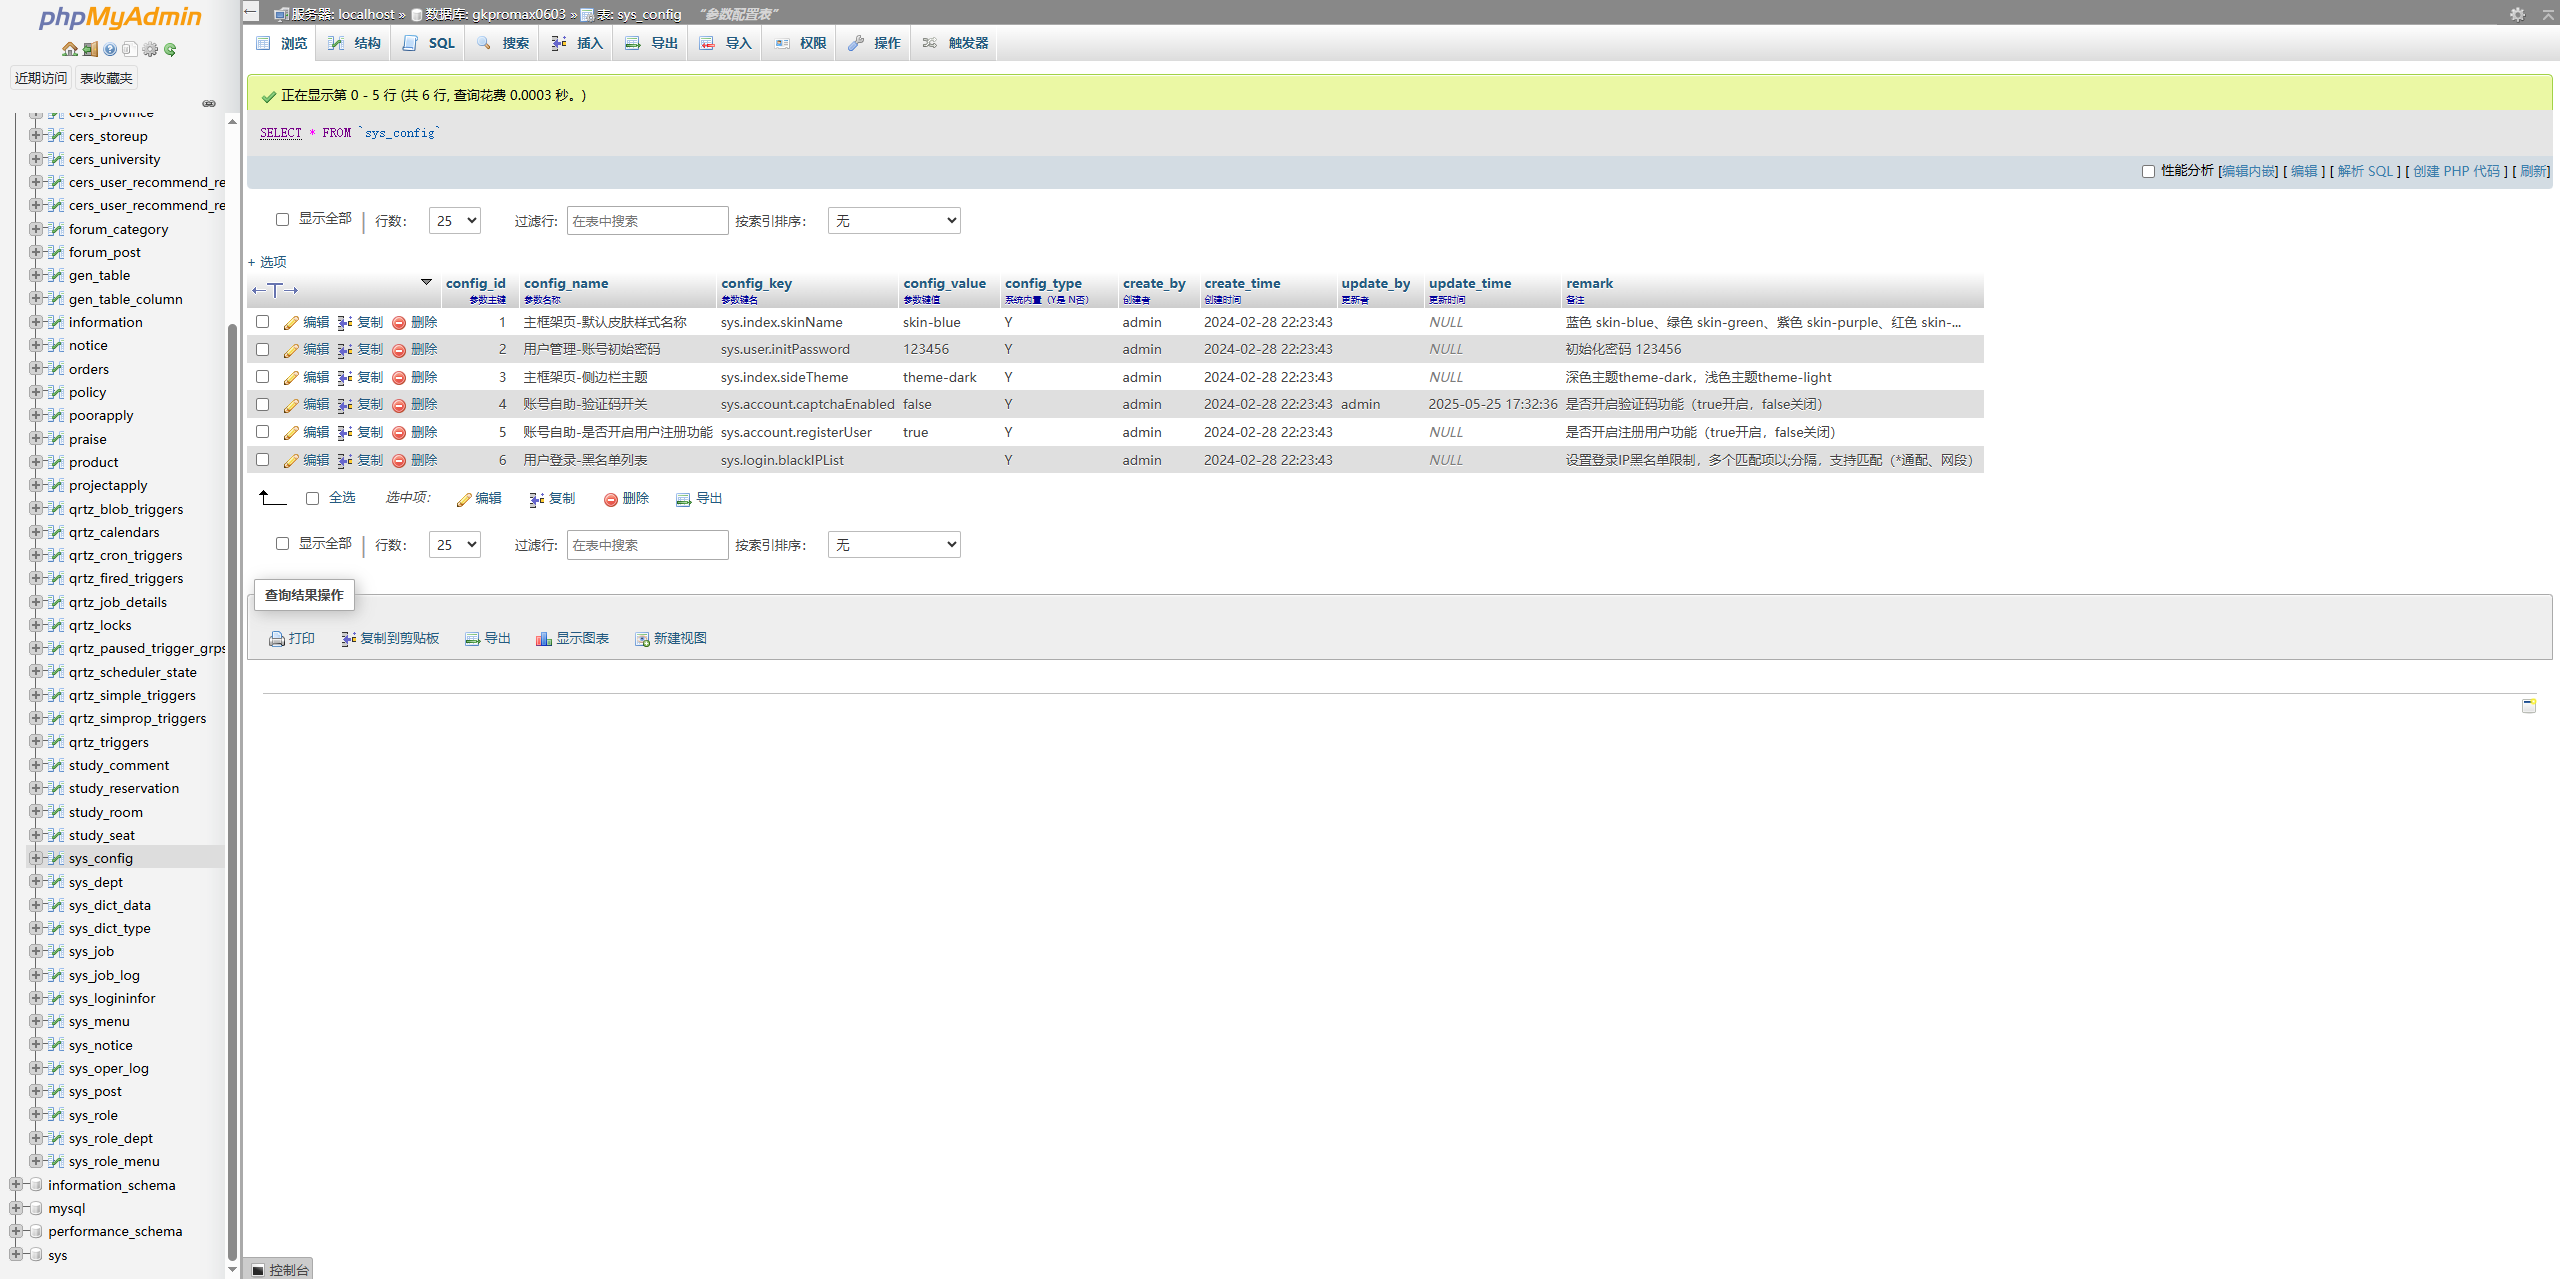2560x1279 pixels.
Task: Click the navigation settings gear icon
Action: 150,49
